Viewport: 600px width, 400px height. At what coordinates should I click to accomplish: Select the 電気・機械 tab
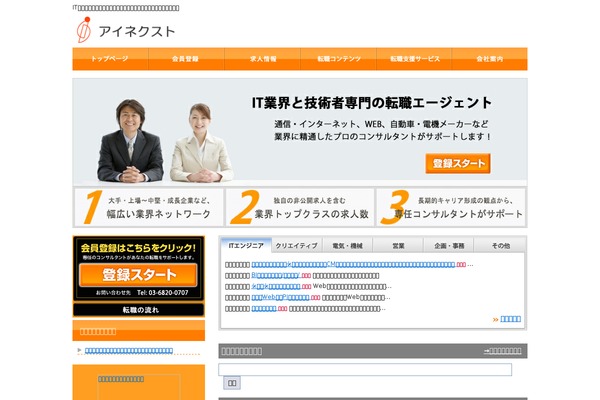coord(347,246)
